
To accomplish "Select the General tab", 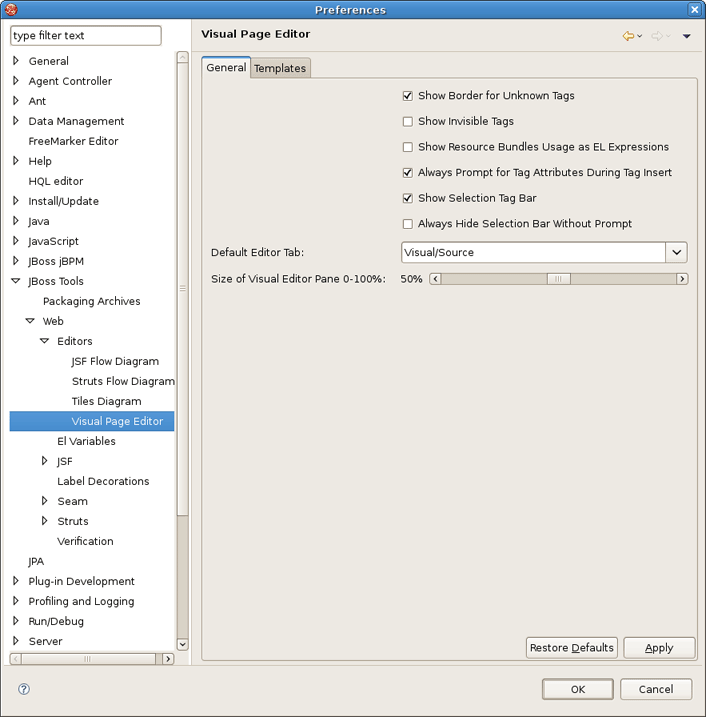I will [226, 68].
